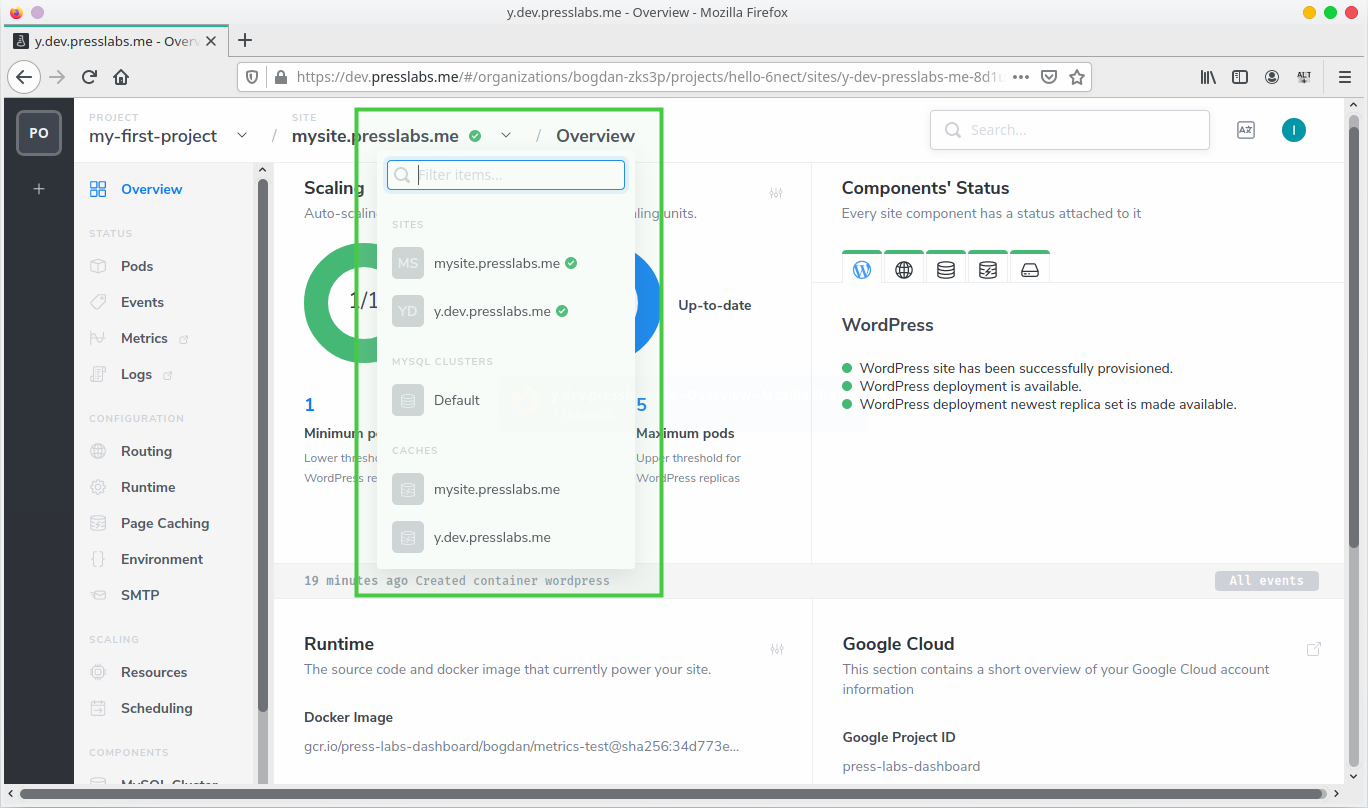Show site tracking protection shield
This screenshot has height=808, width=1368.
pyautogui.click(x=252, y=77)
